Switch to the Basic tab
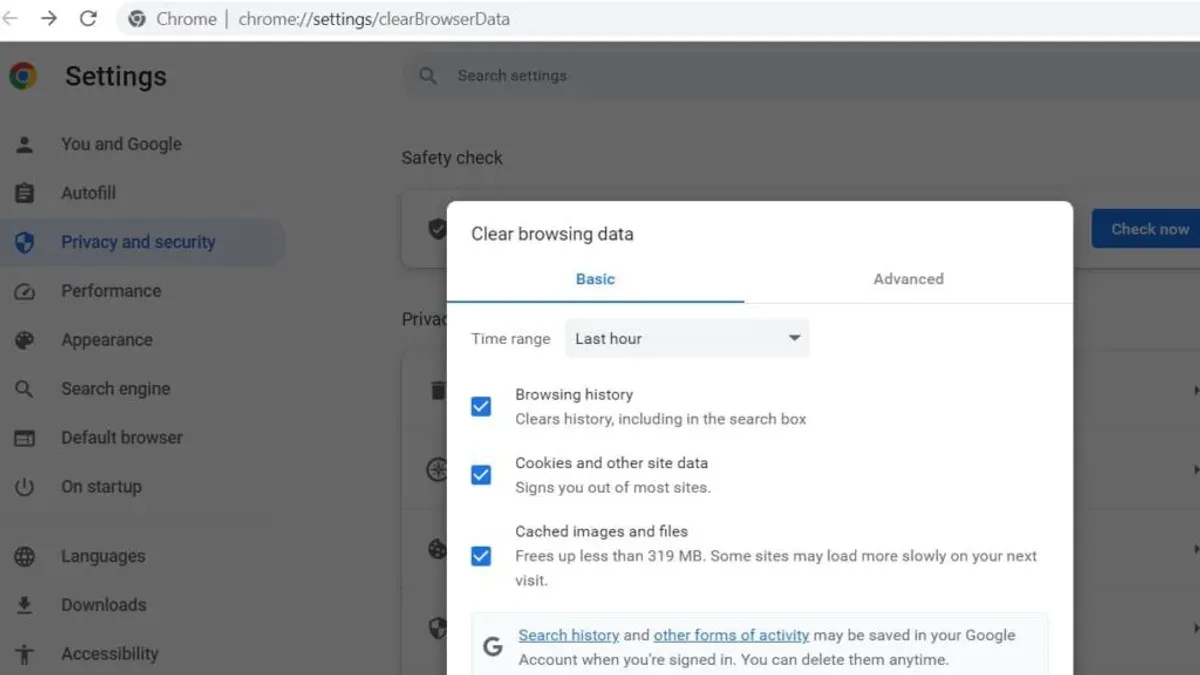 point(595,279)
